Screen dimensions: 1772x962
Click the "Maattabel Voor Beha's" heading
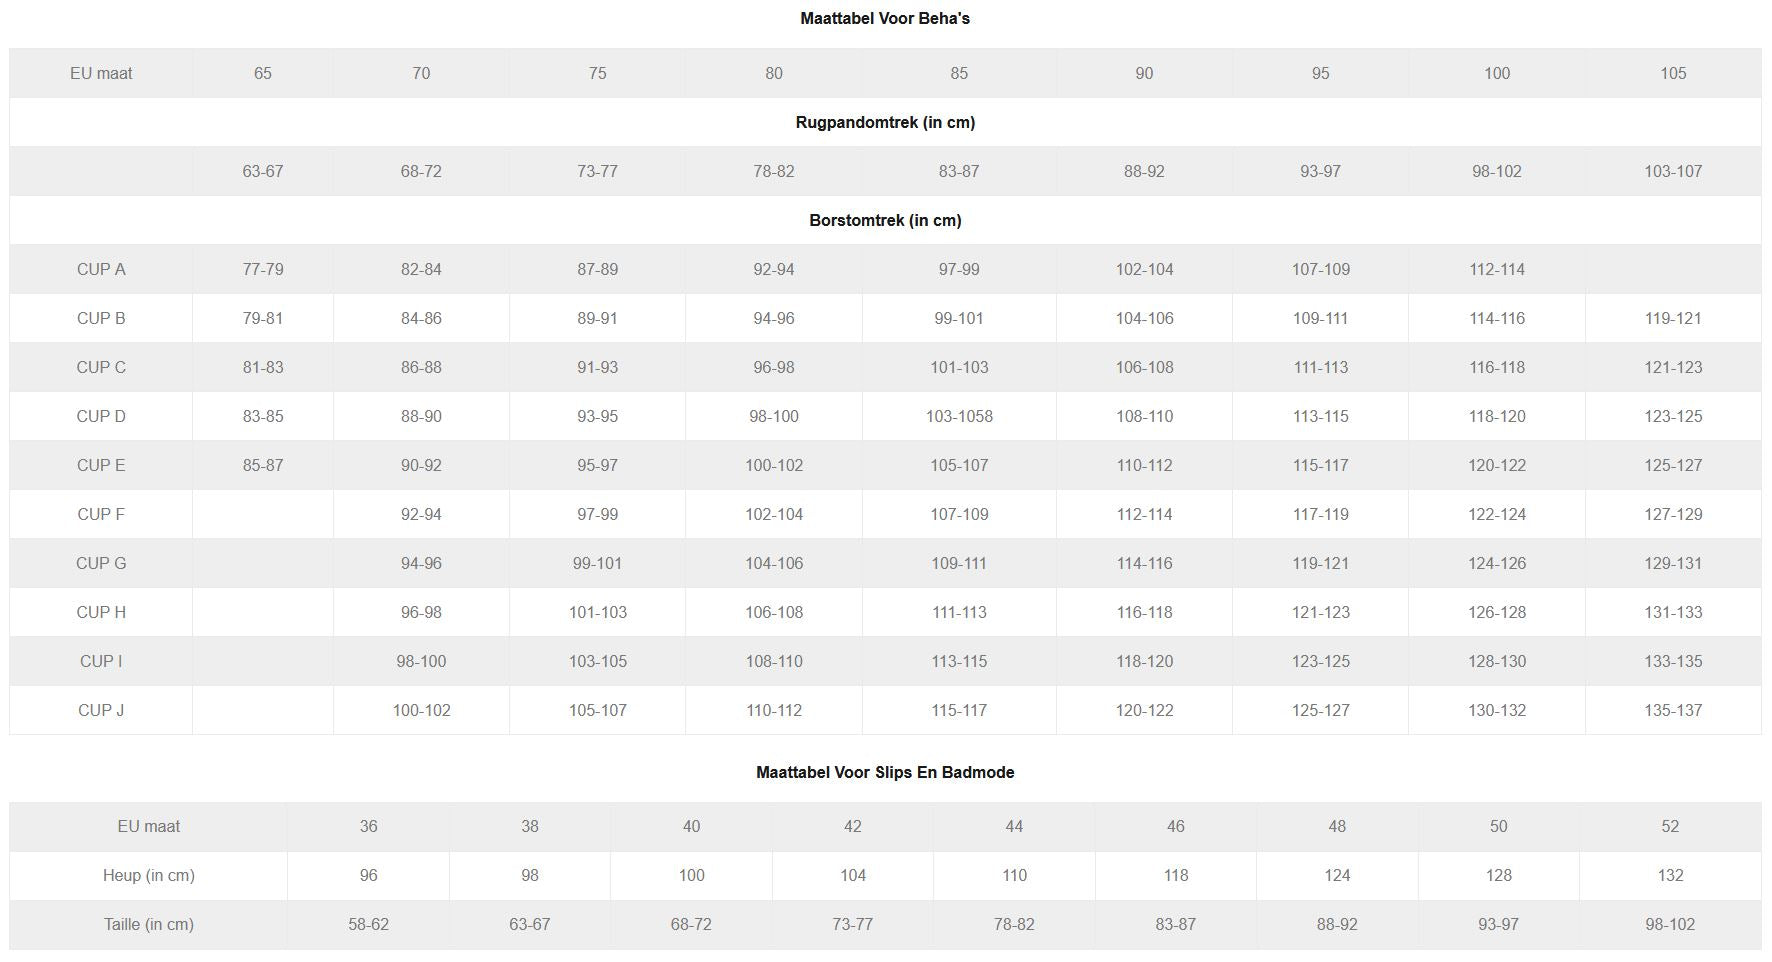click(x=885, y=18)
